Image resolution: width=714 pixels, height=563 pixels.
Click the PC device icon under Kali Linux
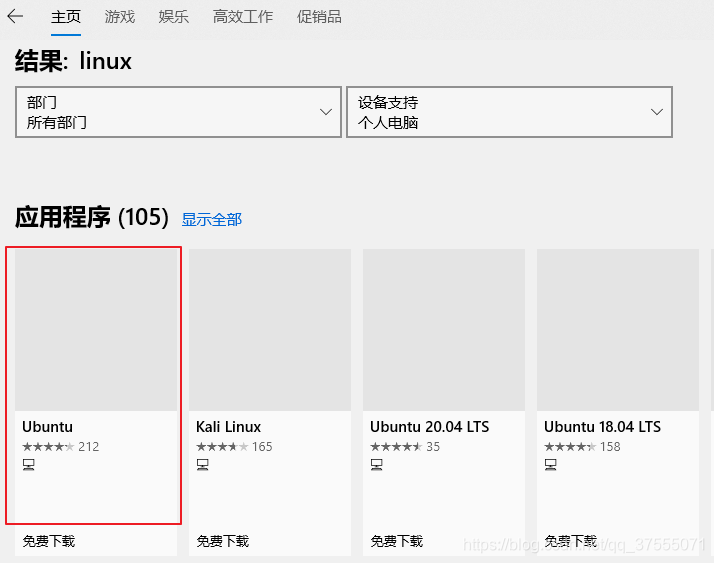[203, 465]
